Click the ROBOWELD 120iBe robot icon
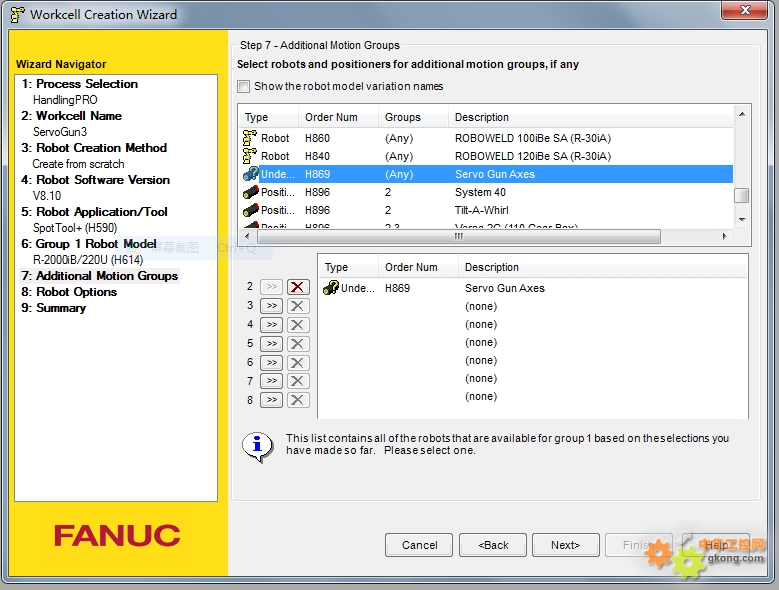The image size is (779, 590). point(250,156)
